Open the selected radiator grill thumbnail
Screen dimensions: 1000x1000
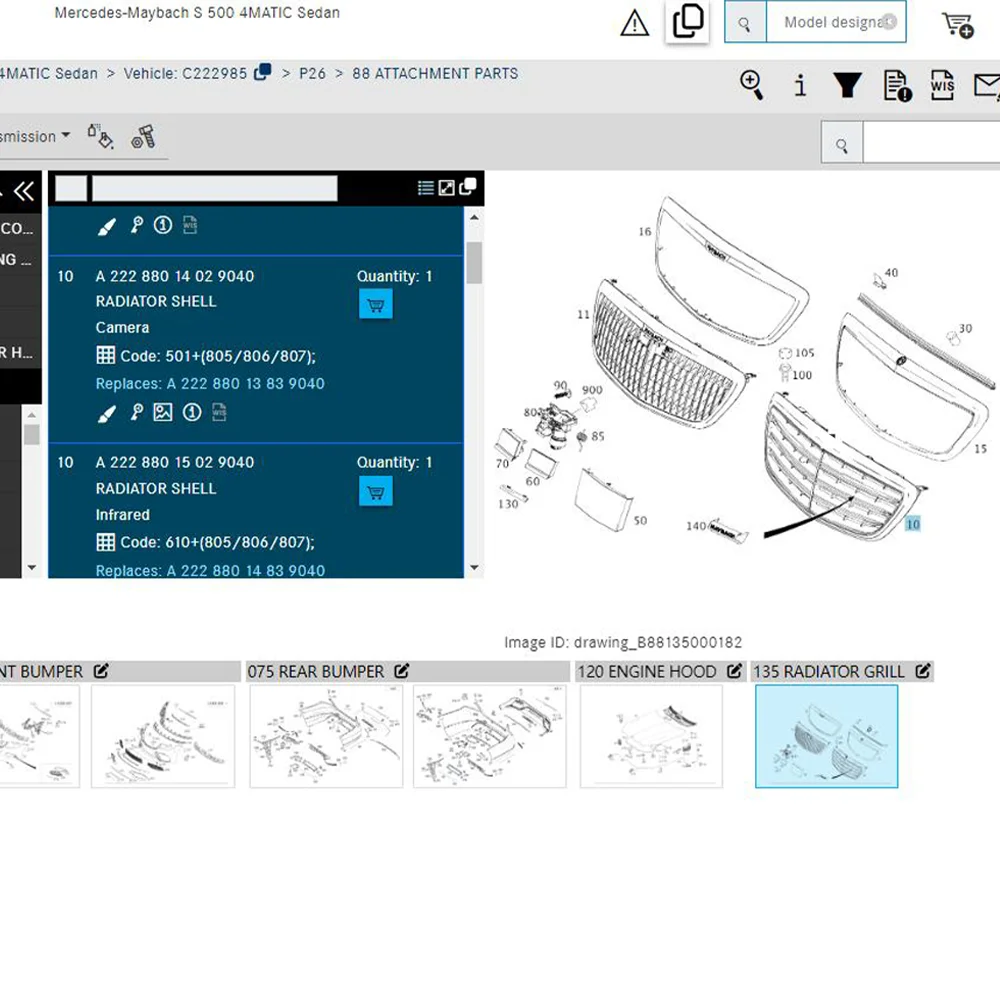click(827, 737)
